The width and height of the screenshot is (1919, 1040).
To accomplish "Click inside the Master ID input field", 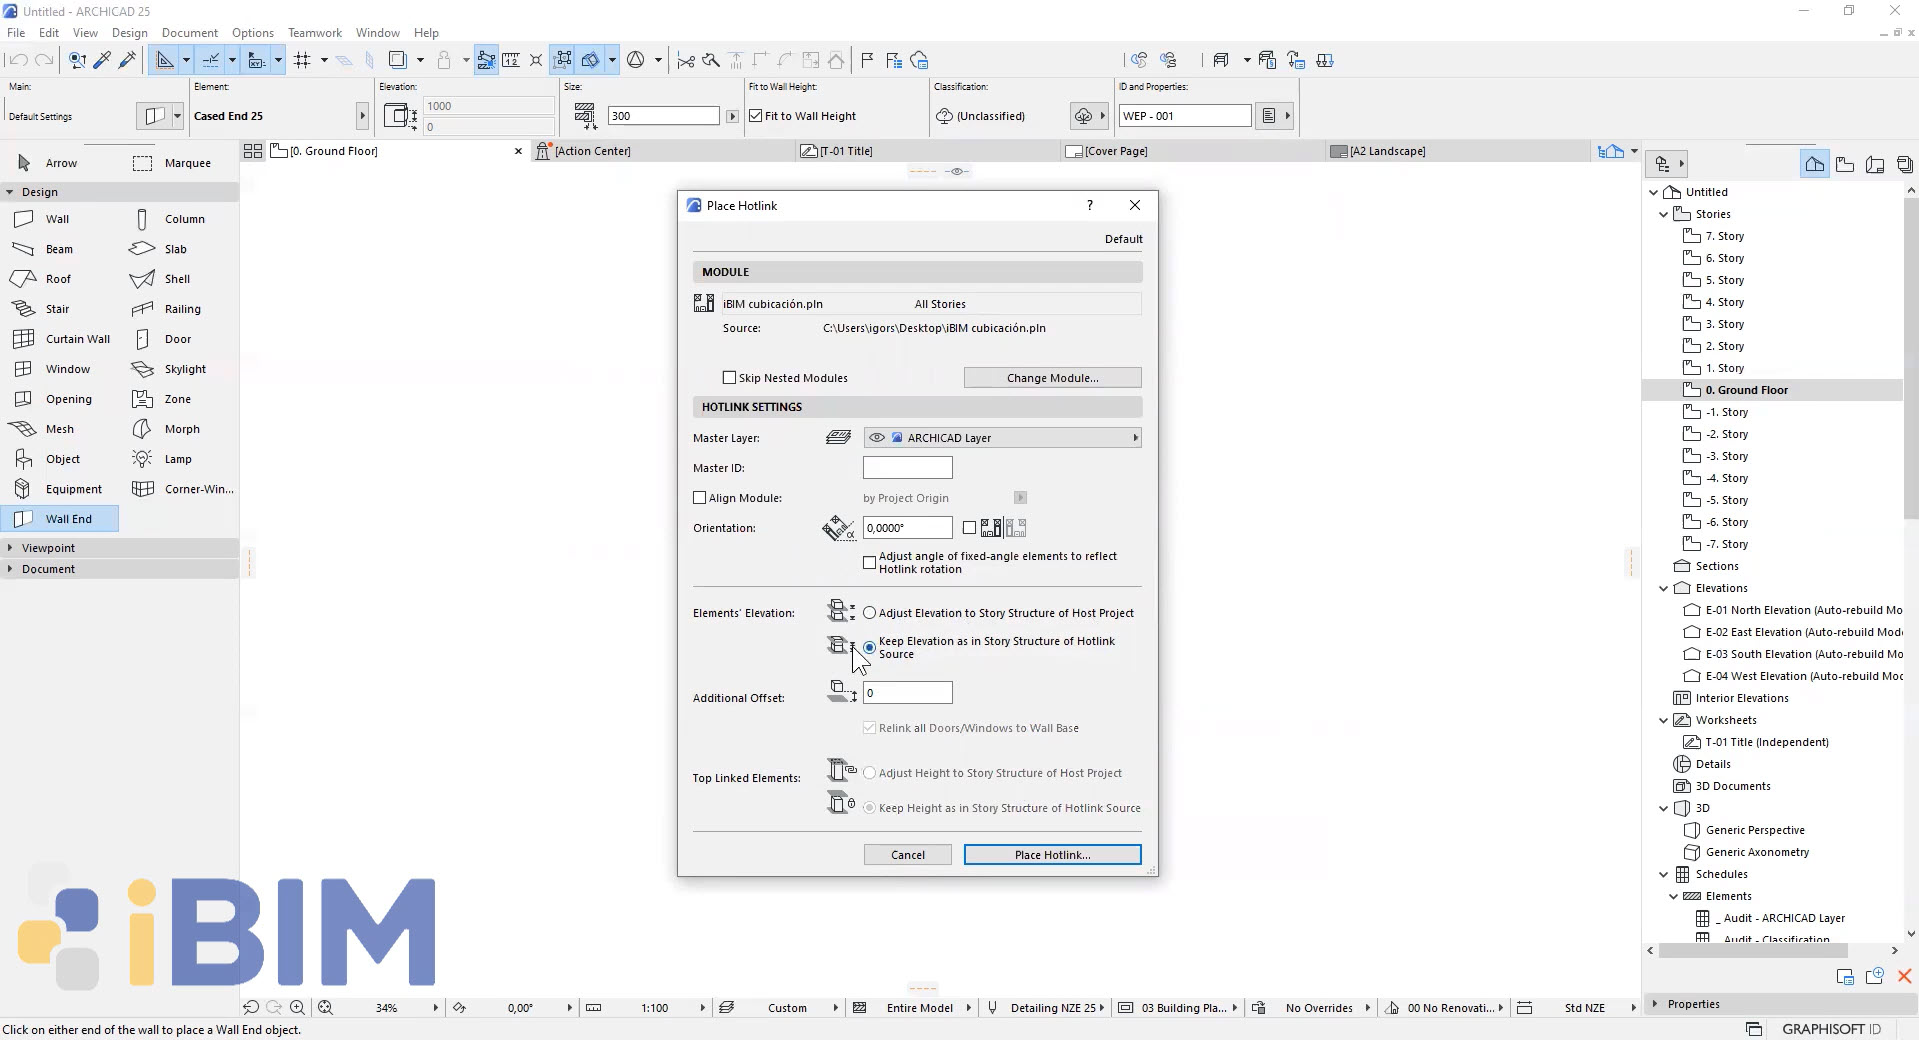I will pyautogui.click(x=906, y=467).
